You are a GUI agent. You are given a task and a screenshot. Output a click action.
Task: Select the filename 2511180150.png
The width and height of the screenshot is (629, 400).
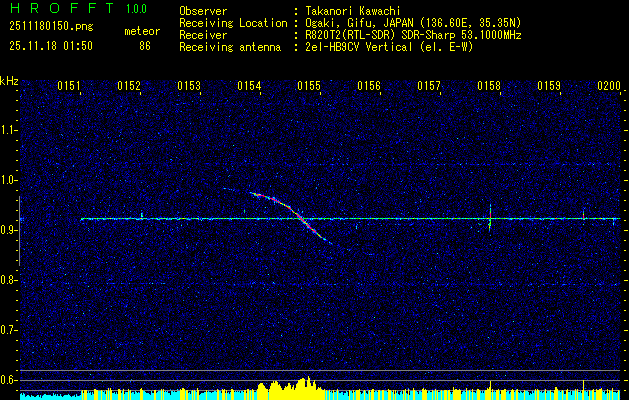(x=51, y=27)
